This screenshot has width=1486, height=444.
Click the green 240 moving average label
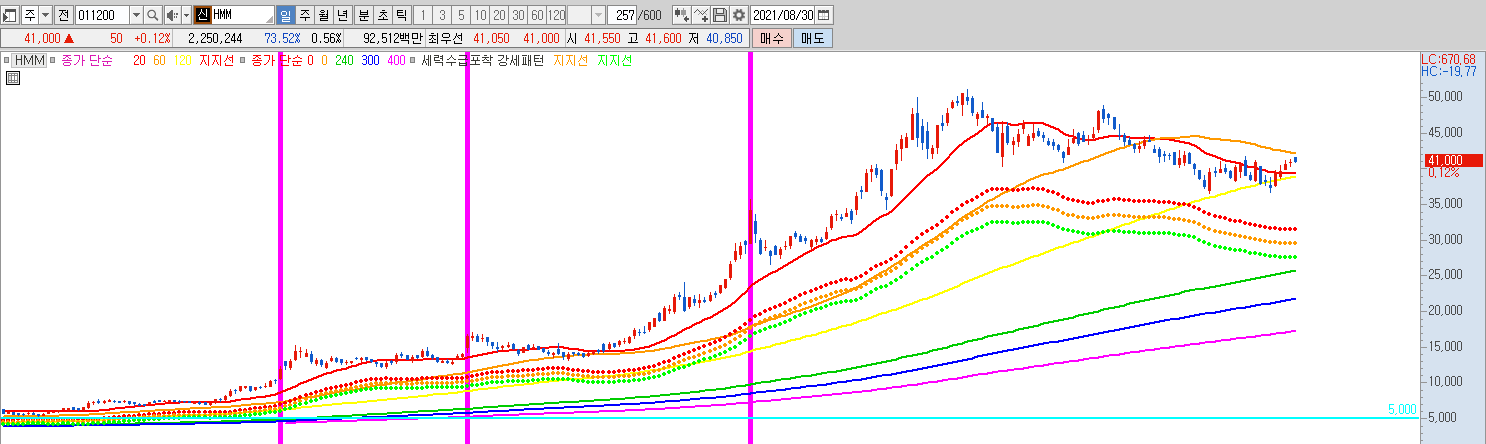[345, 61]
